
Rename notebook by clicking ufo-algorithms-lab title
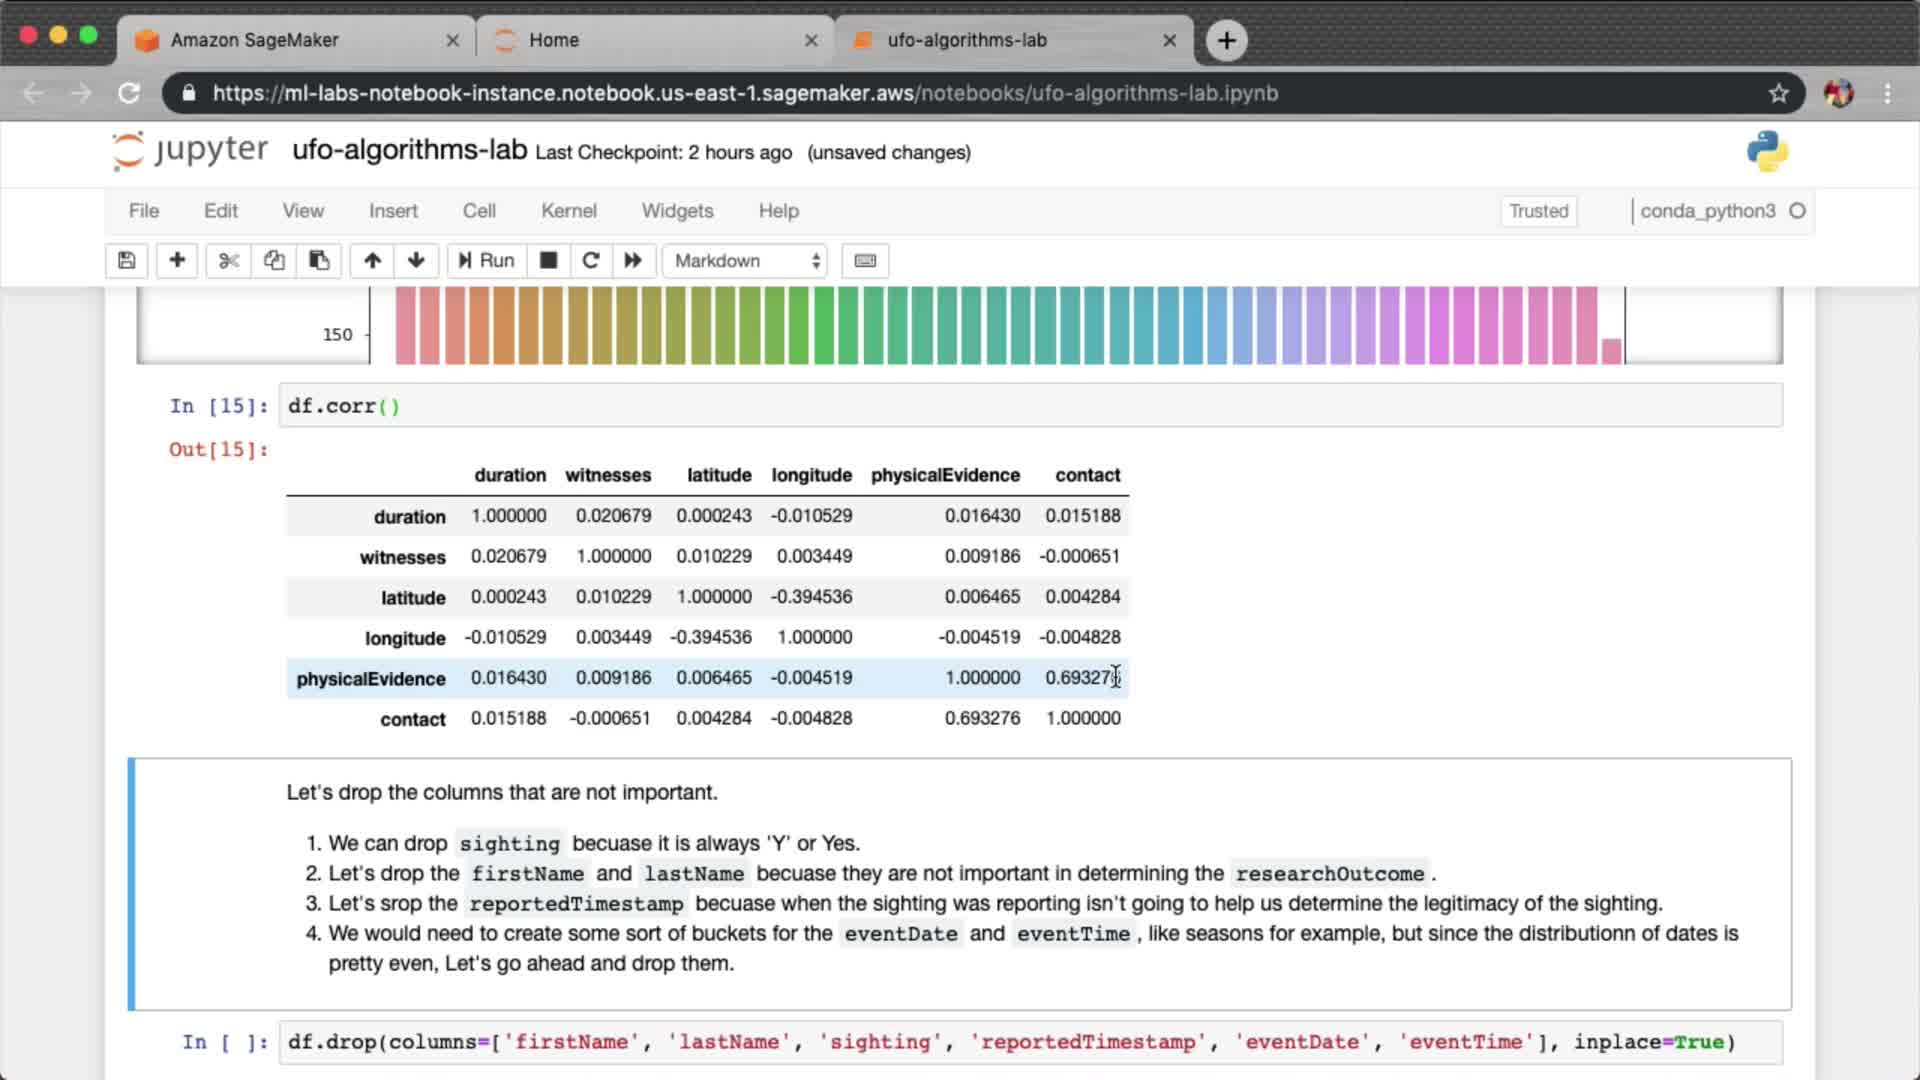click(409, 150)
